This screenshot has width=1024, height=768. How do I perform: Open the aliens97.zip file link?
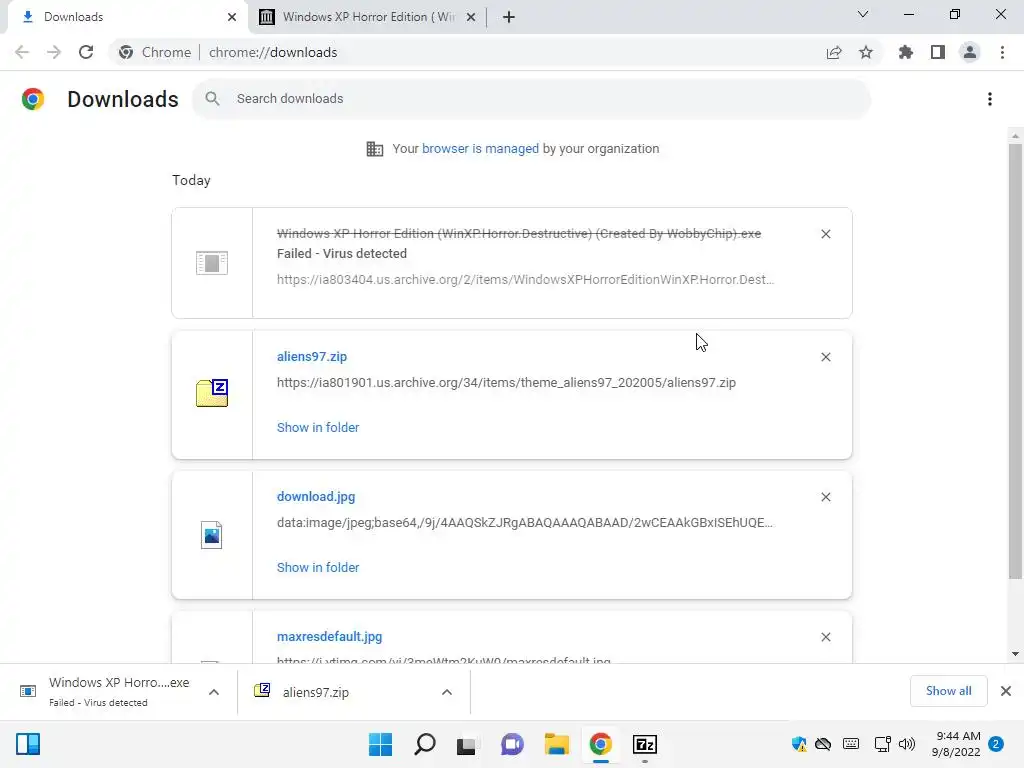pos(312,357)
